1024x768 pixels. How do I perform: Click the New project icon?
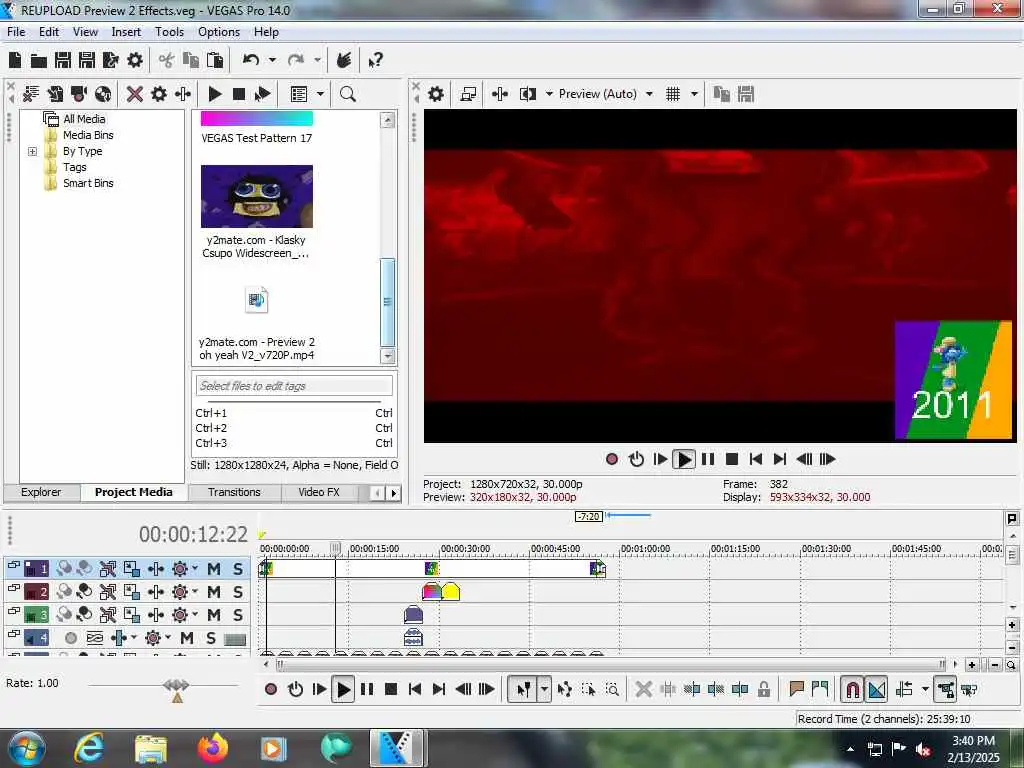[15, 61]
